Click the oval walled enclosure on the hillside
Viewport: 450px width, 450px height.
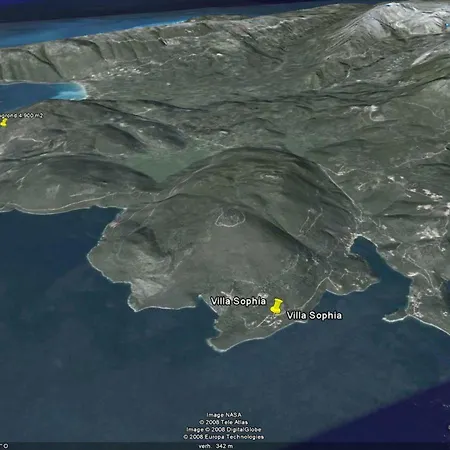point(230,217)
